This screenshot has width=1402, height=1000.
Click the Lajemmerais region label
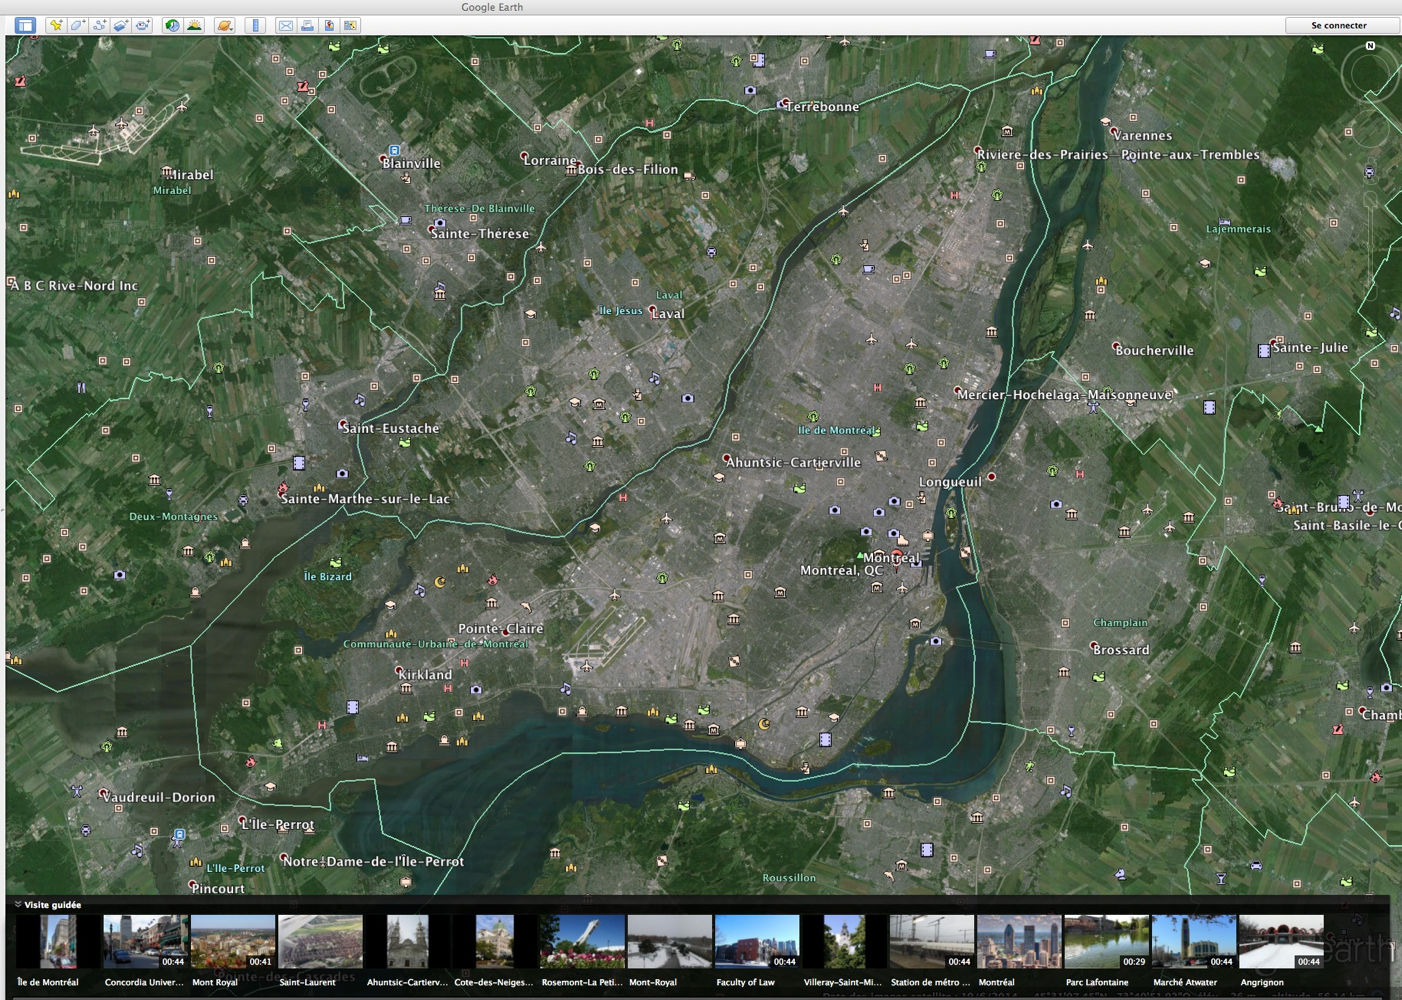coord(1238,229)
